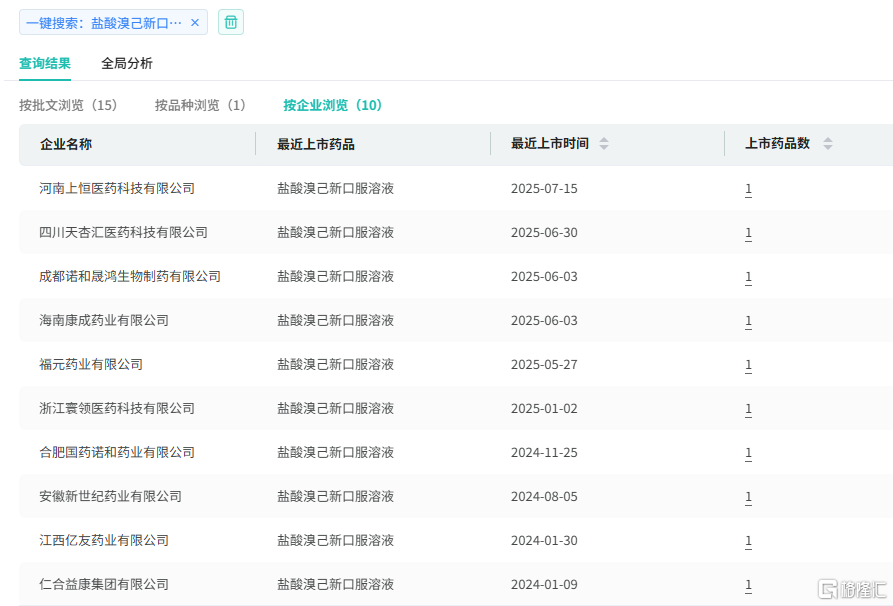
Task: Click 盐酸溴己新口服溶液 in 河南上恒 row
Action: (x=335, y=189)
